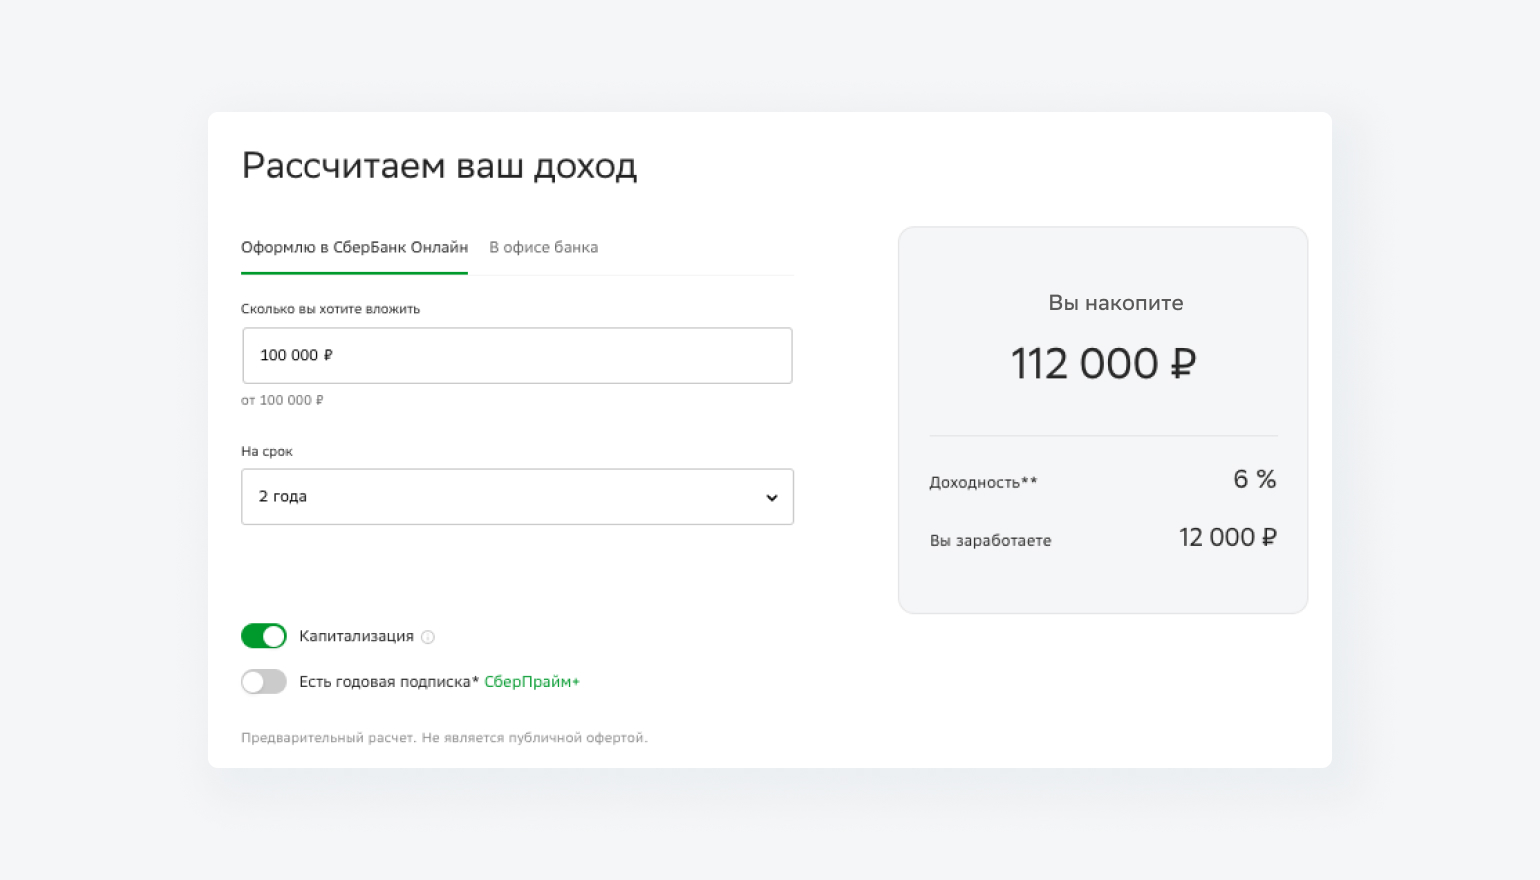
Task: Enable the СберПрайм+ annual subscription toggle
Action: [264, 682]
